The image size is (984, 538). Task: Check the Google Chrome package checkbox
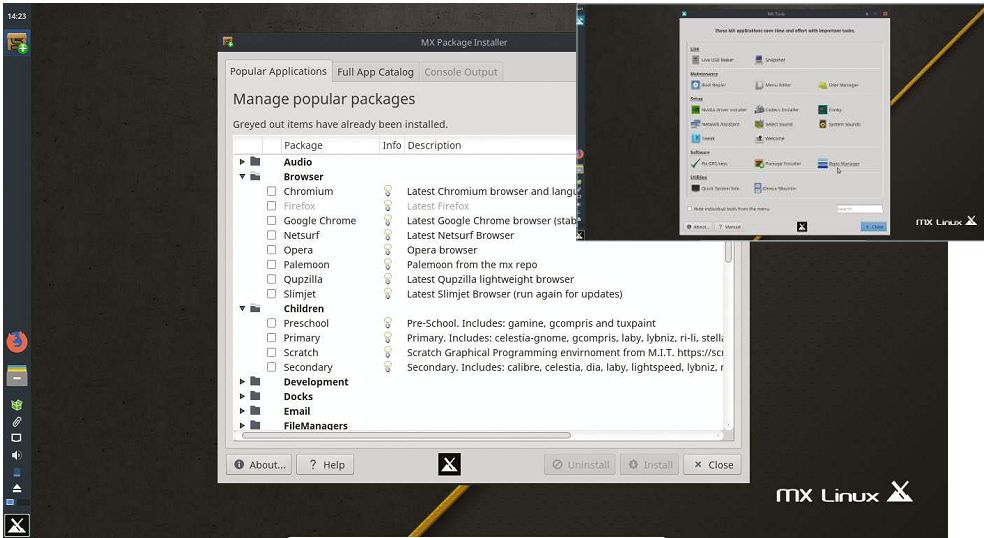click(x=271, y=220)
